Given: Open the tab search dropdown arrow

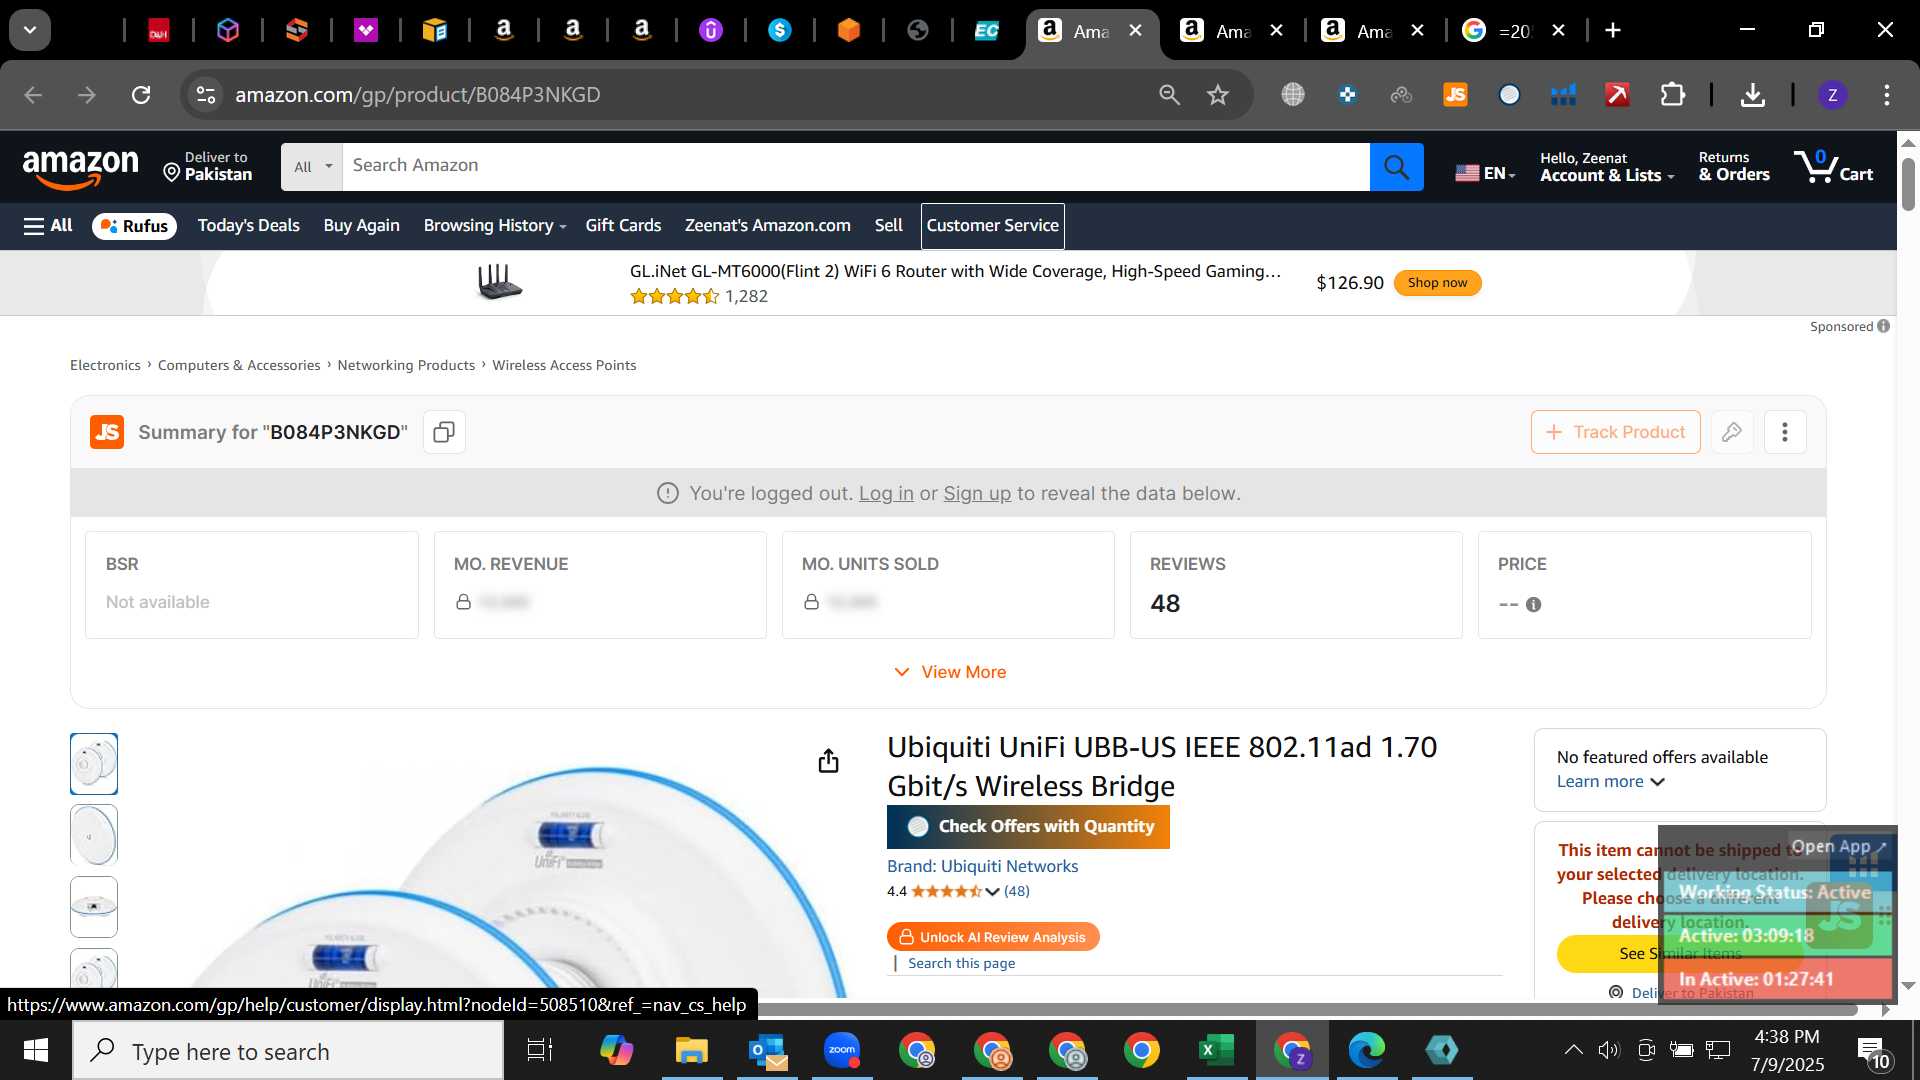Looking at the screenshot, I should 30,30.
